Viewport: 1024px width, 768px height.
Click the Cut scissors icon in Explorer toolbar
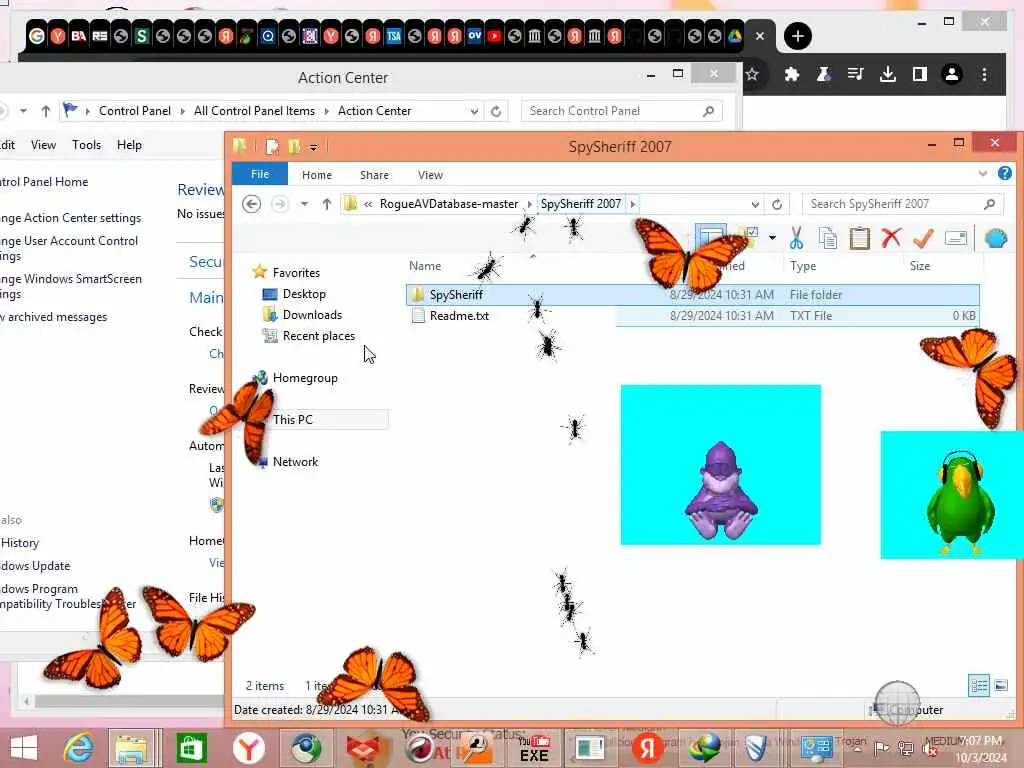click(x=796, y=238)
